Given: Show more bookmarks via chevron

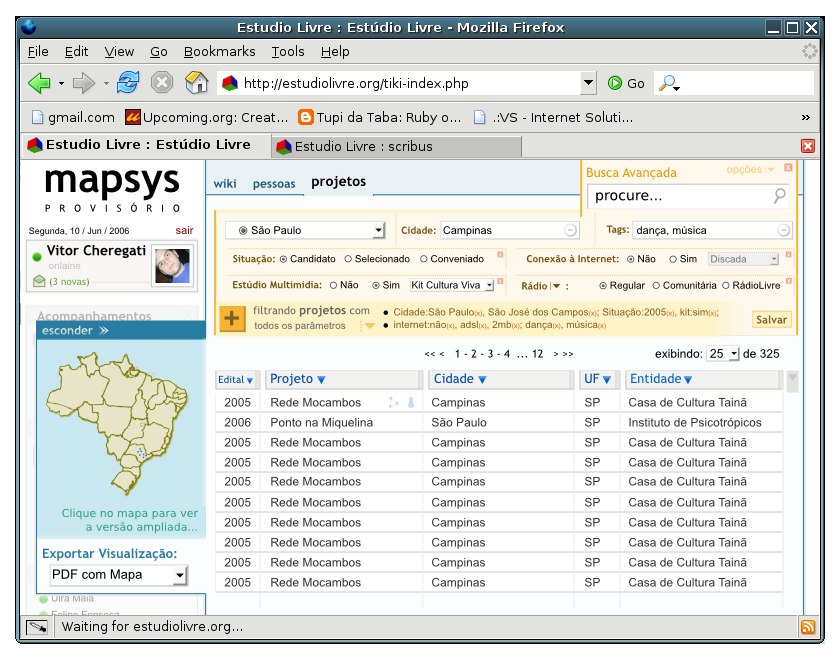Looking at the screenshot, I should [x=805, y=117].
